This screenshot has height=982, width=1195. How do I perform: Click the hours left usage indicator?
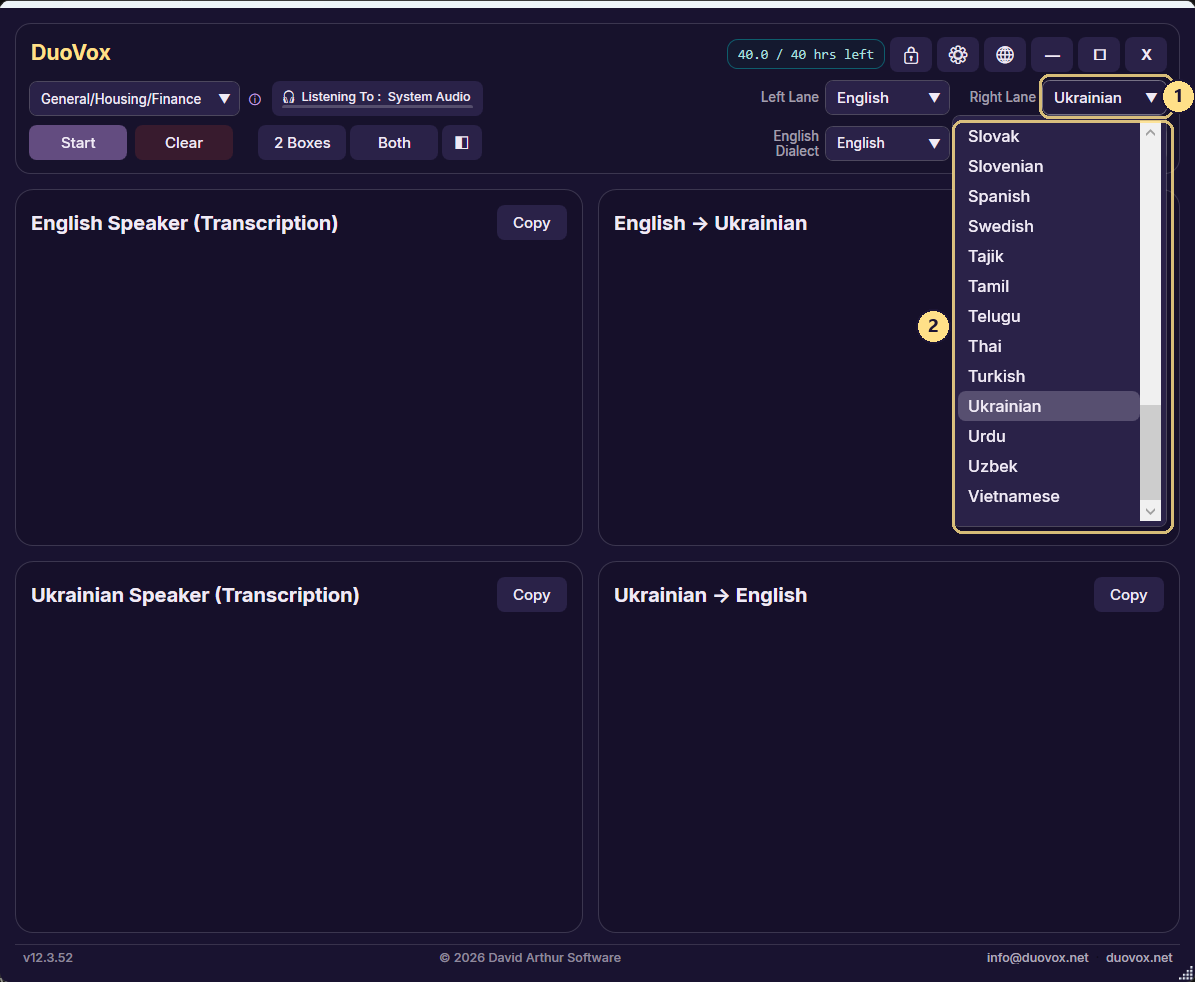coord(806,54)
